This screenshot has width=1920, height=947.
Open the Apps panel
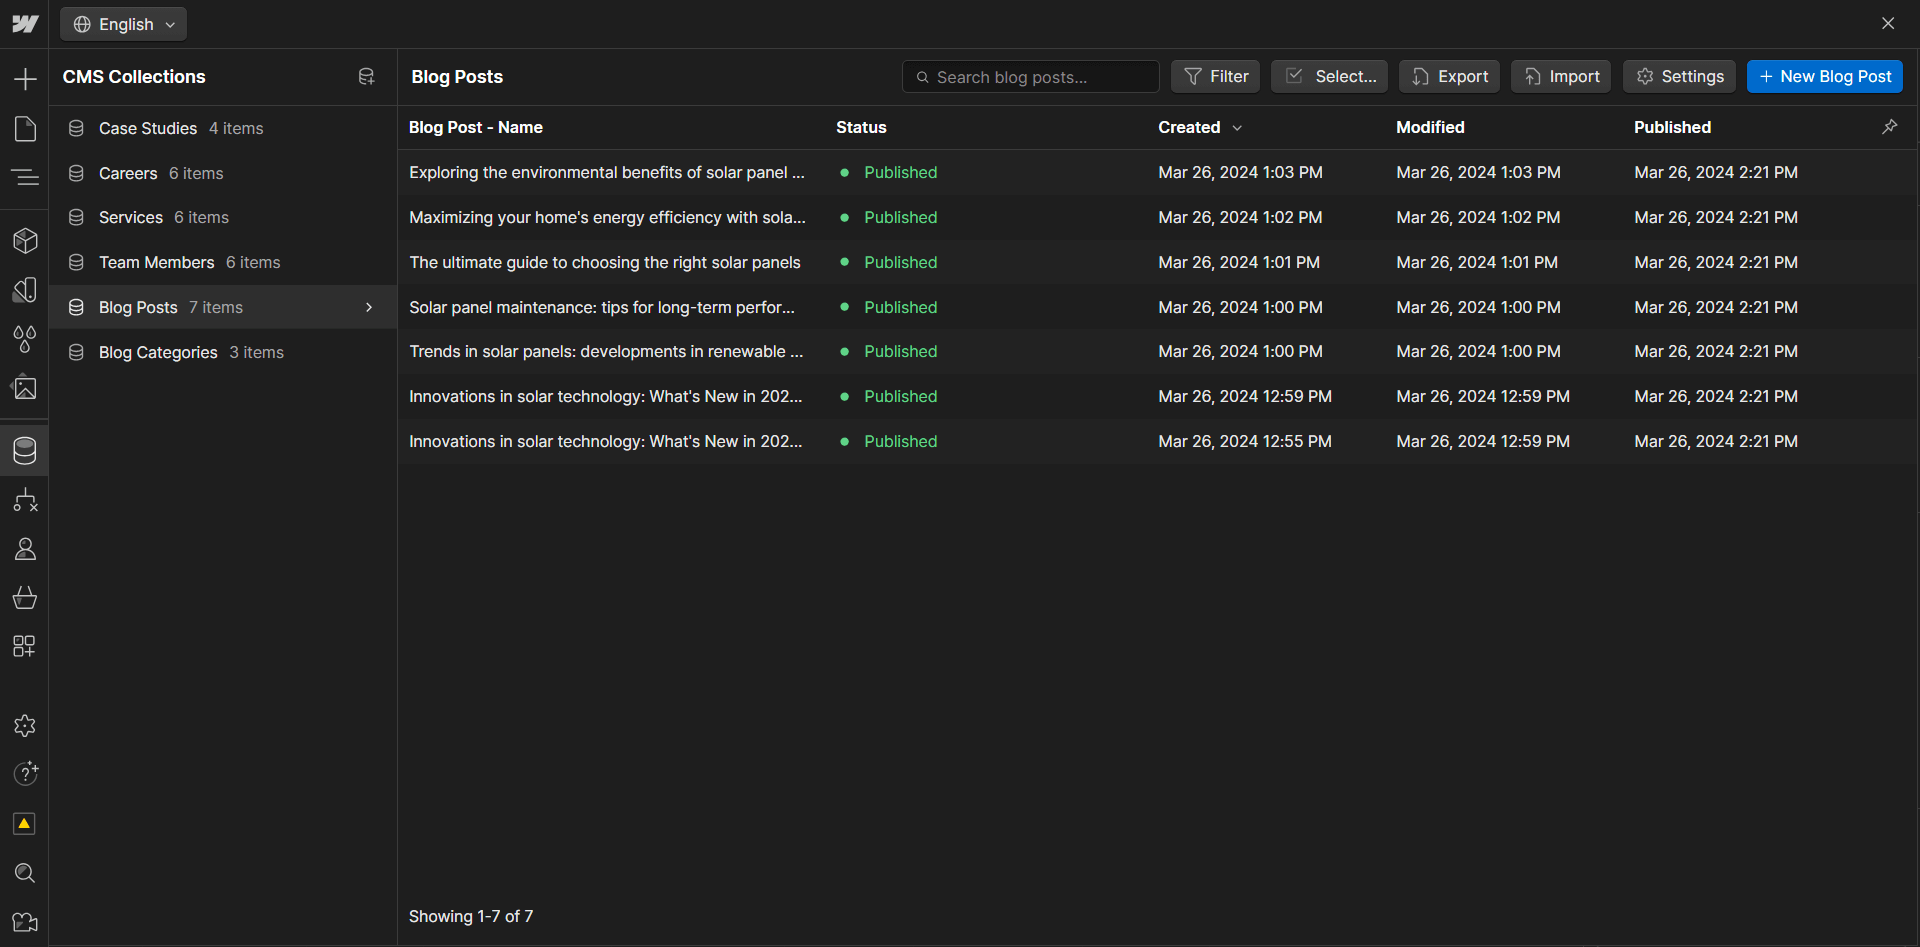click(x=25, y=646)
